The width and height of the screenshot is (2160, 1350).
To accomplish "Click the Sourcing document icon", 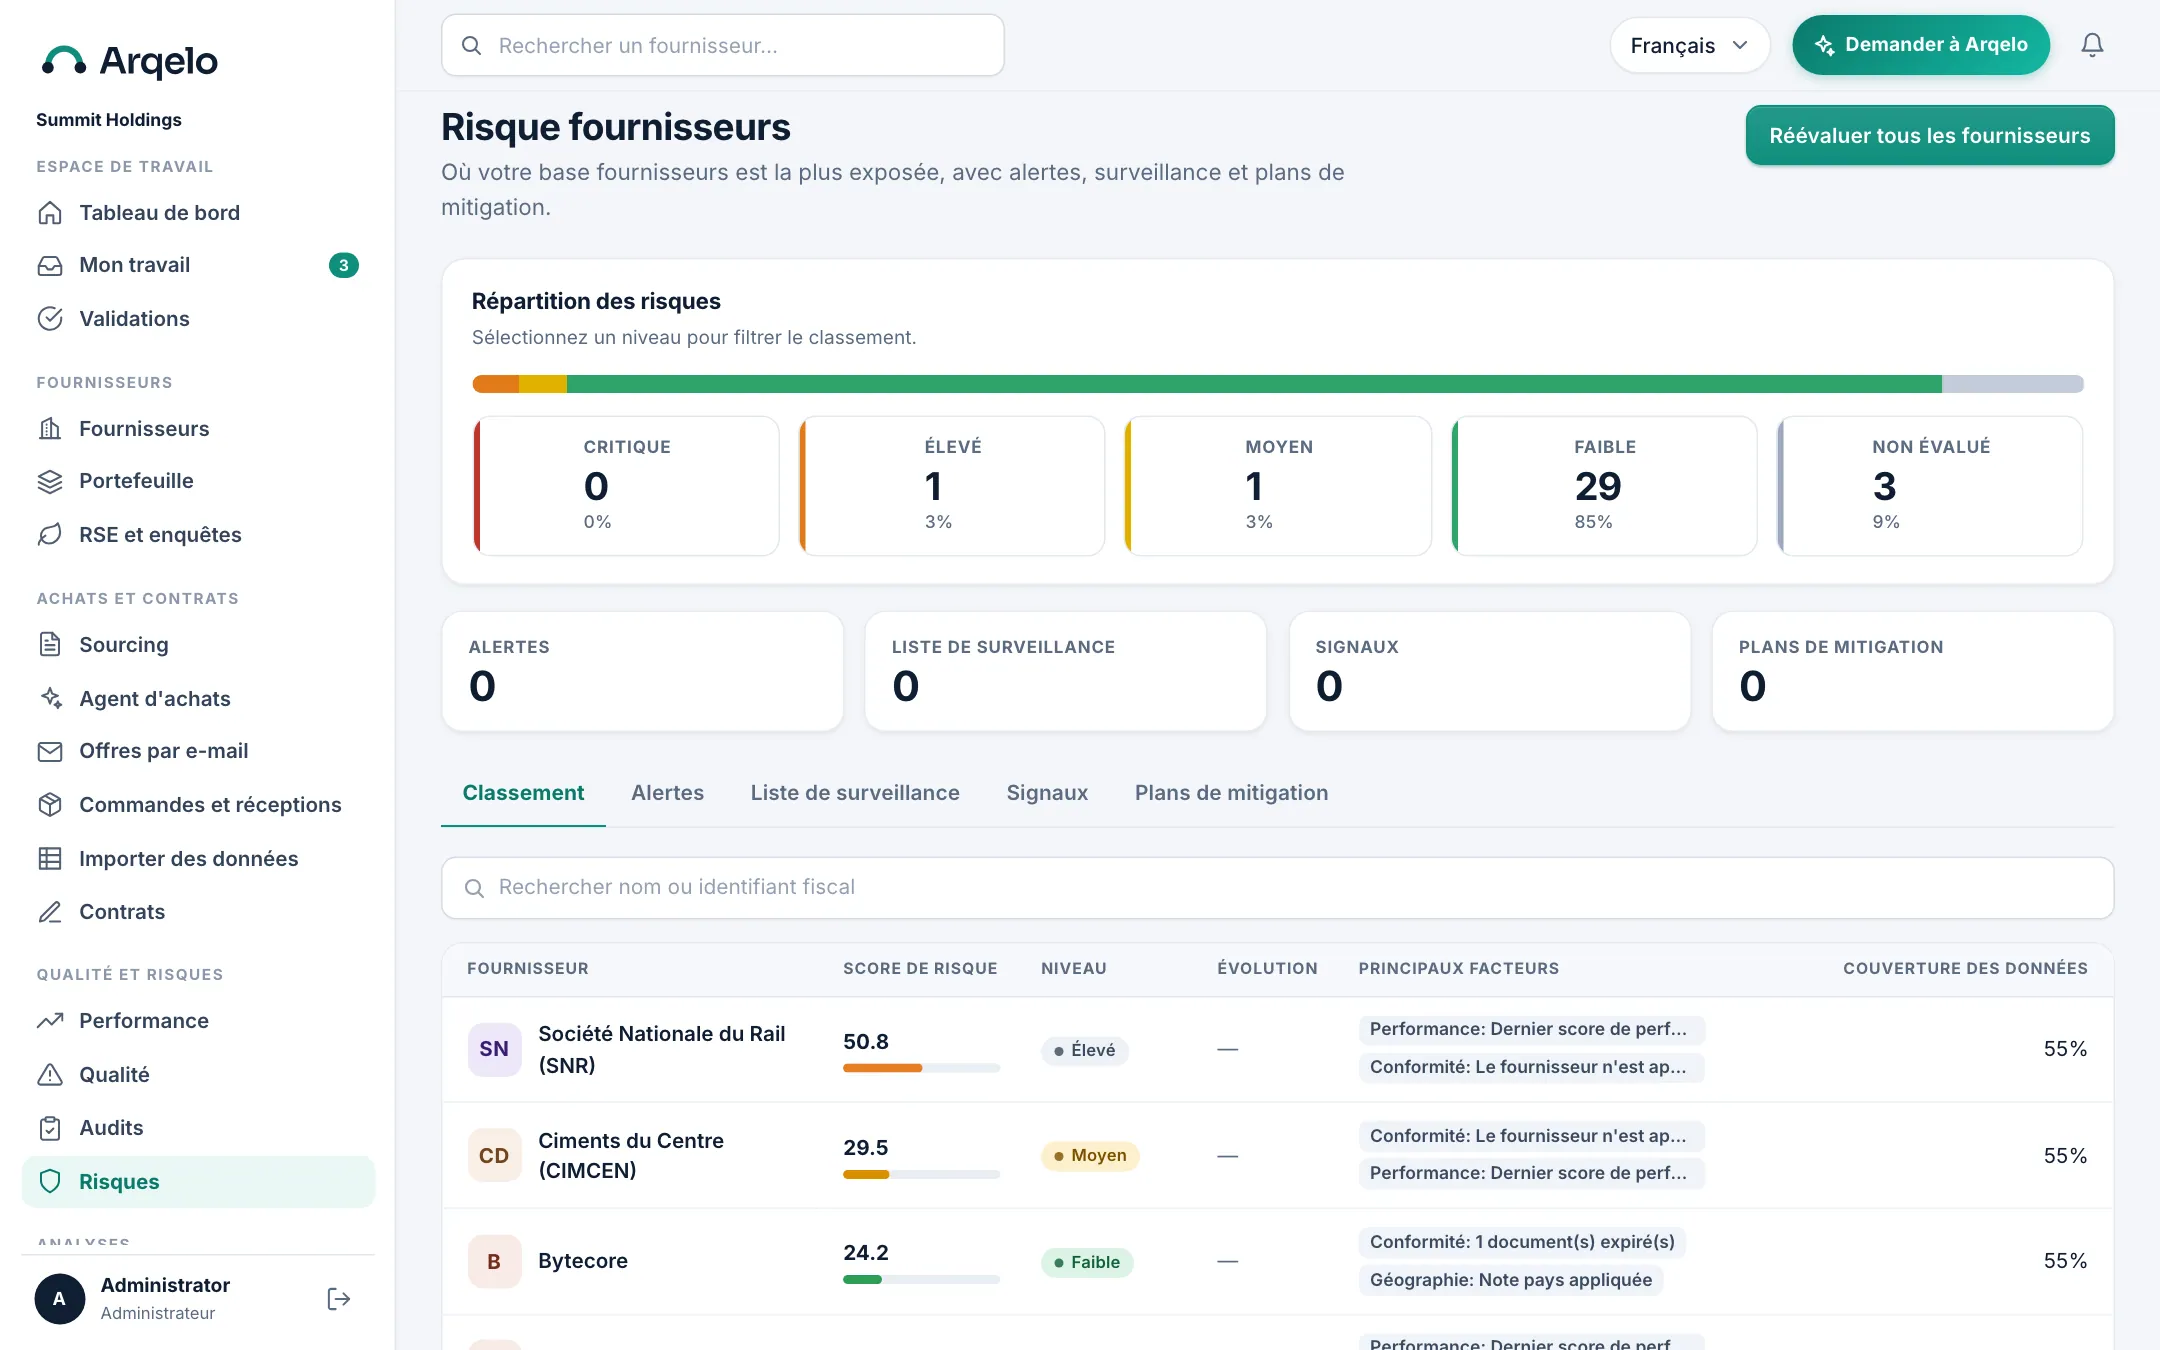I will point(50,645).
